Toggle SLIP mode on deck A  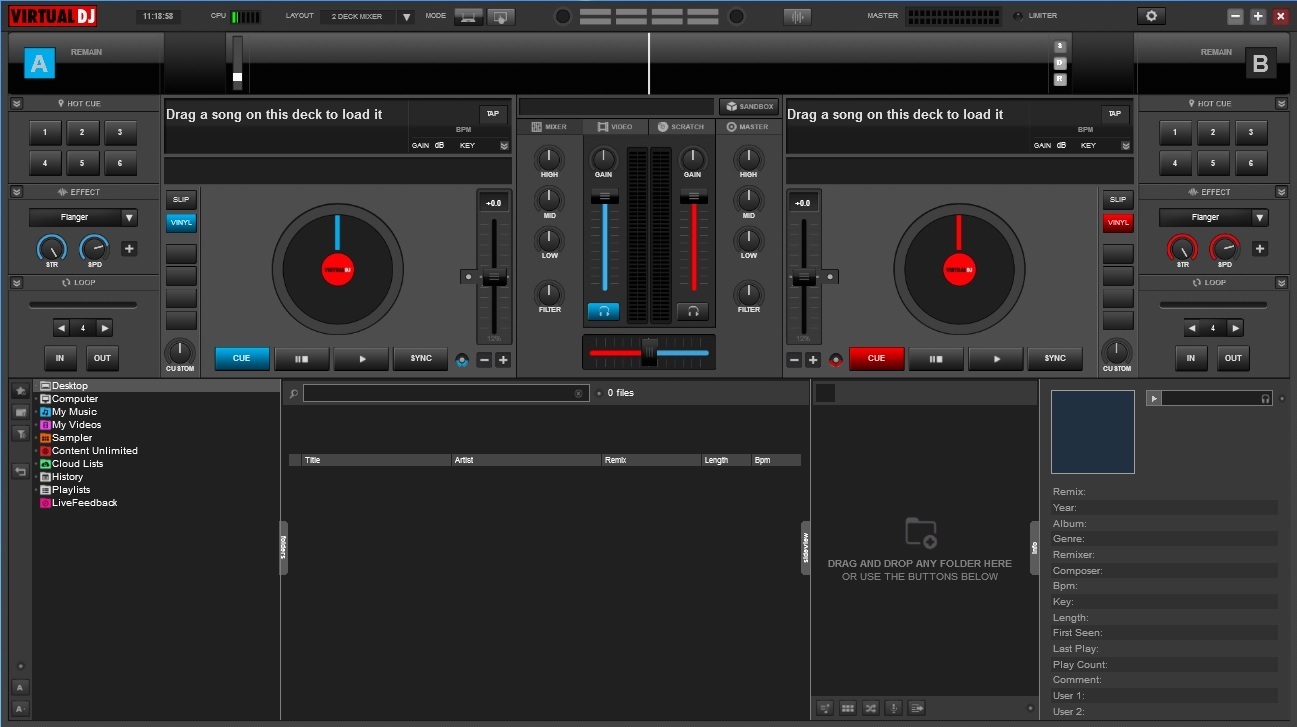pyautogui.click(x=181, y=199)
